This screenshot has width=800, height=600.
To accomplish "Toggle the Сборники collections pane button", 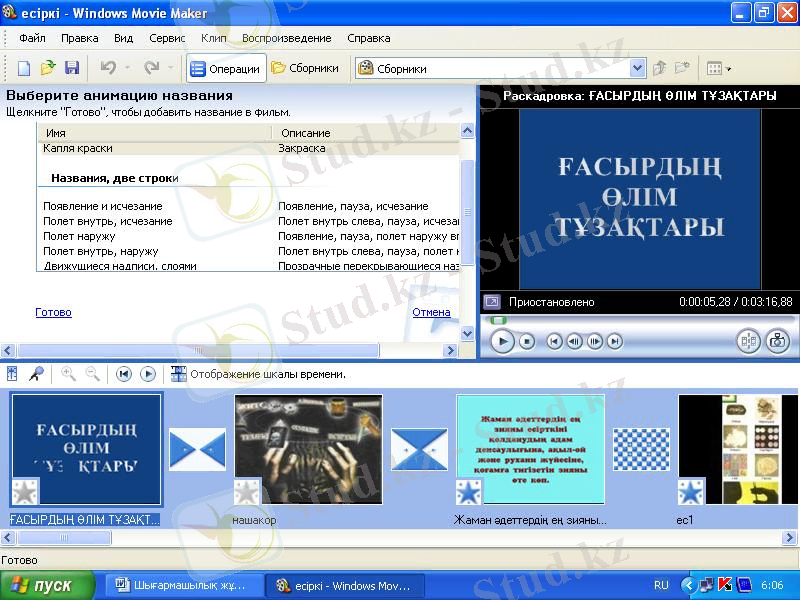I will click(x=306, y=69).
